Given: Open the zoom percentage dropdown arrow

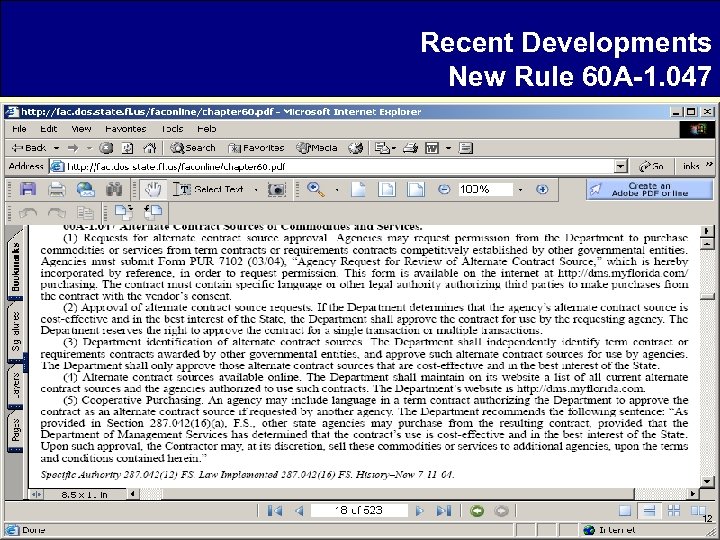Looking at the screenshot, I should pos(520,190).
